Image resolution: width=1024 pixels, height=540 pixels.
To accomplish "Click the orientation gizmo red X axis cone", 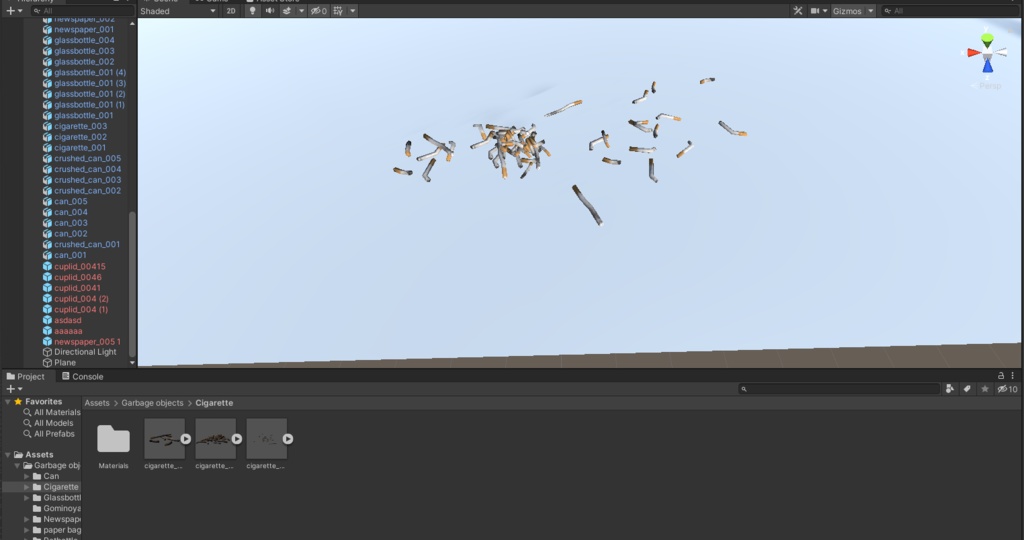I will click(x=974, y=53).
